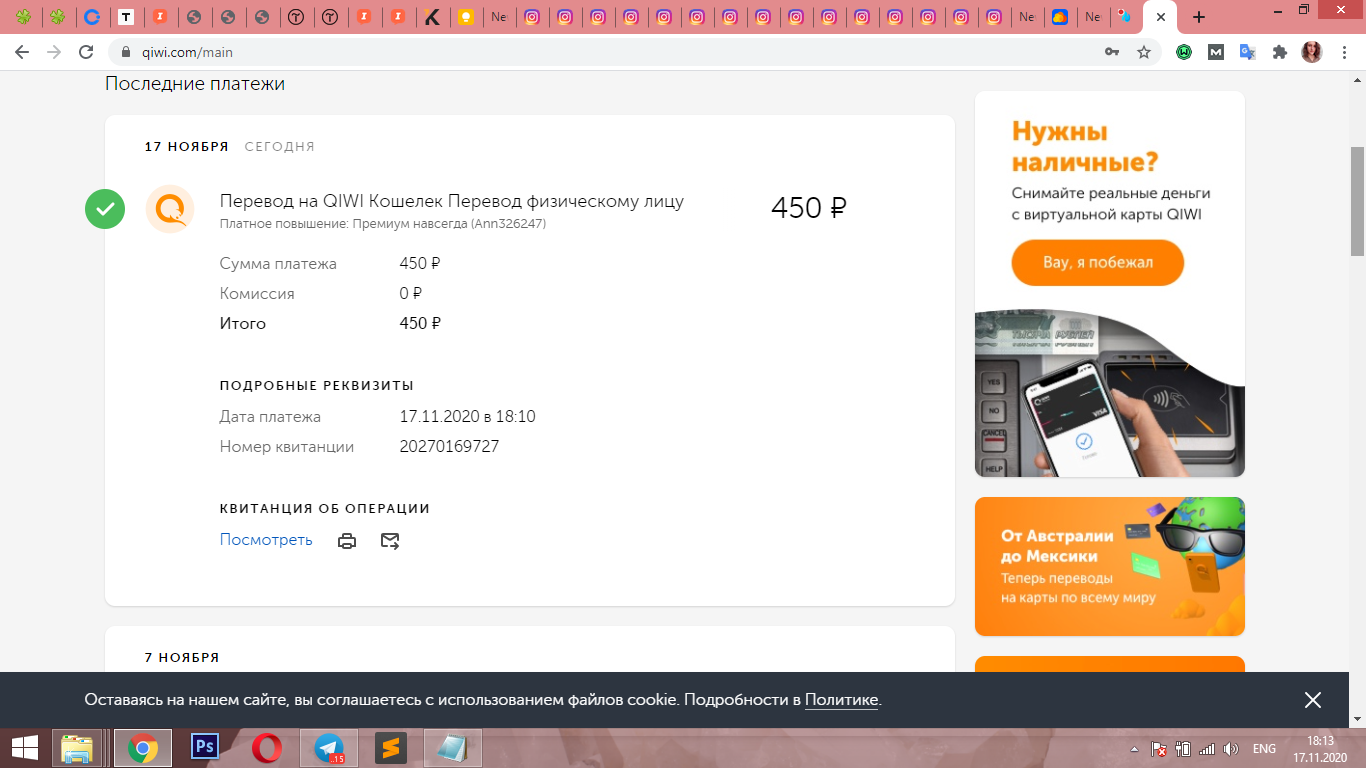Go forward in browser history
This screenshot has width=1366, height=768.
tap(54, 52)
